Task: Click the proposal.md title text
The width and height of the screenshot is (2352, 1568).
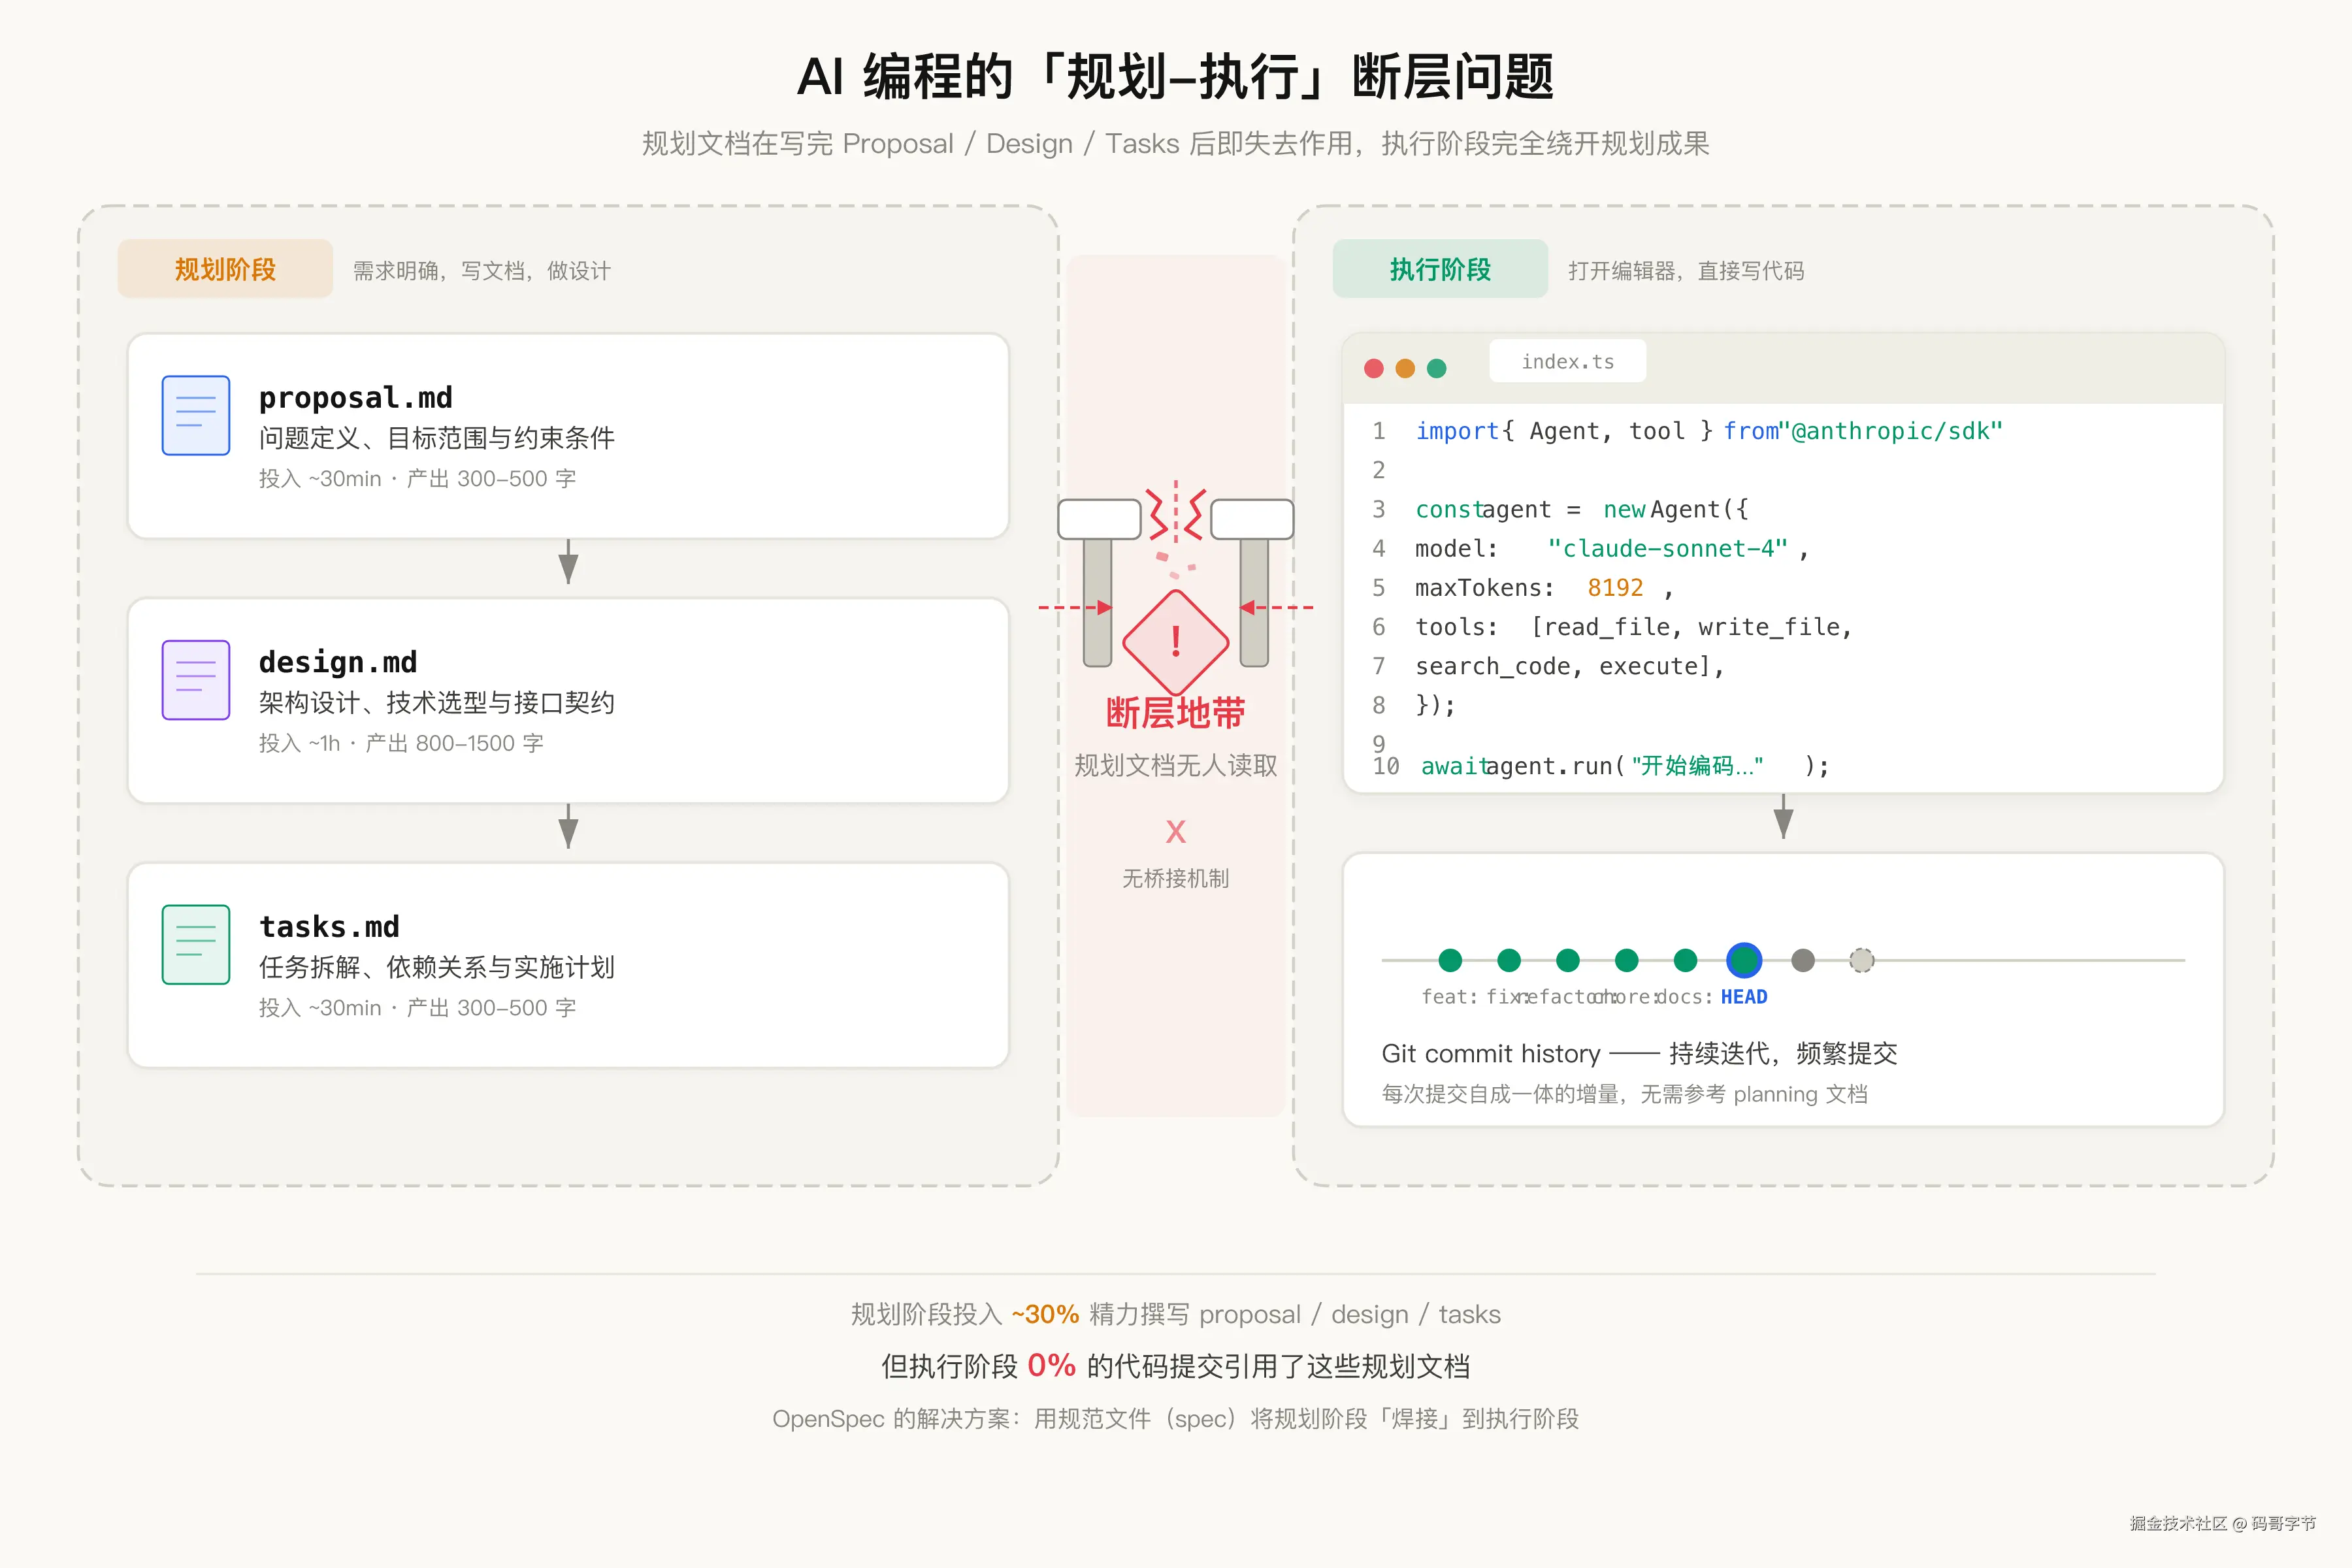Action: tap(356, 397)
